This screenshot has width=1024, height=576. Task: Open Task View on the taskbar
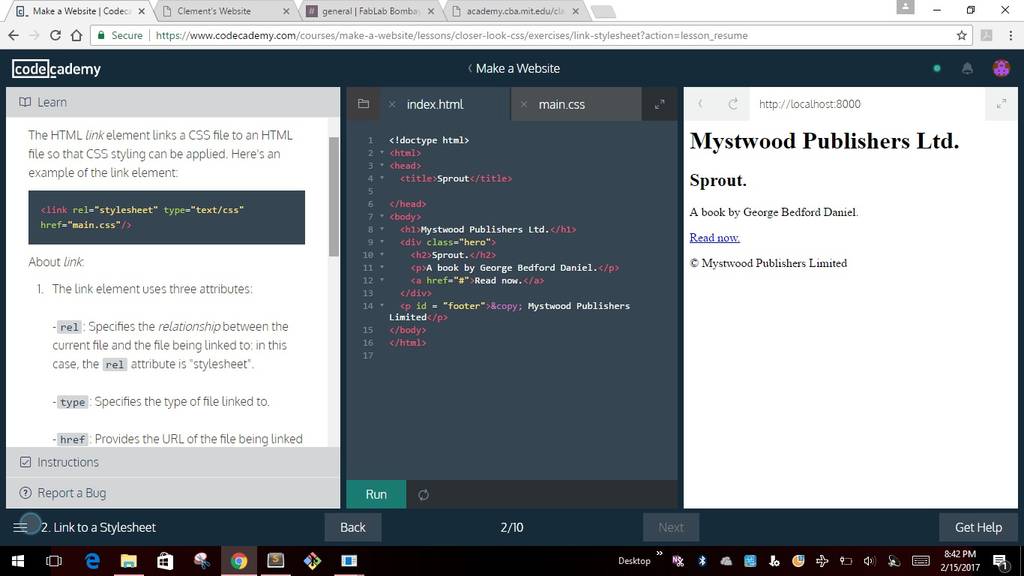click(54, 560)
